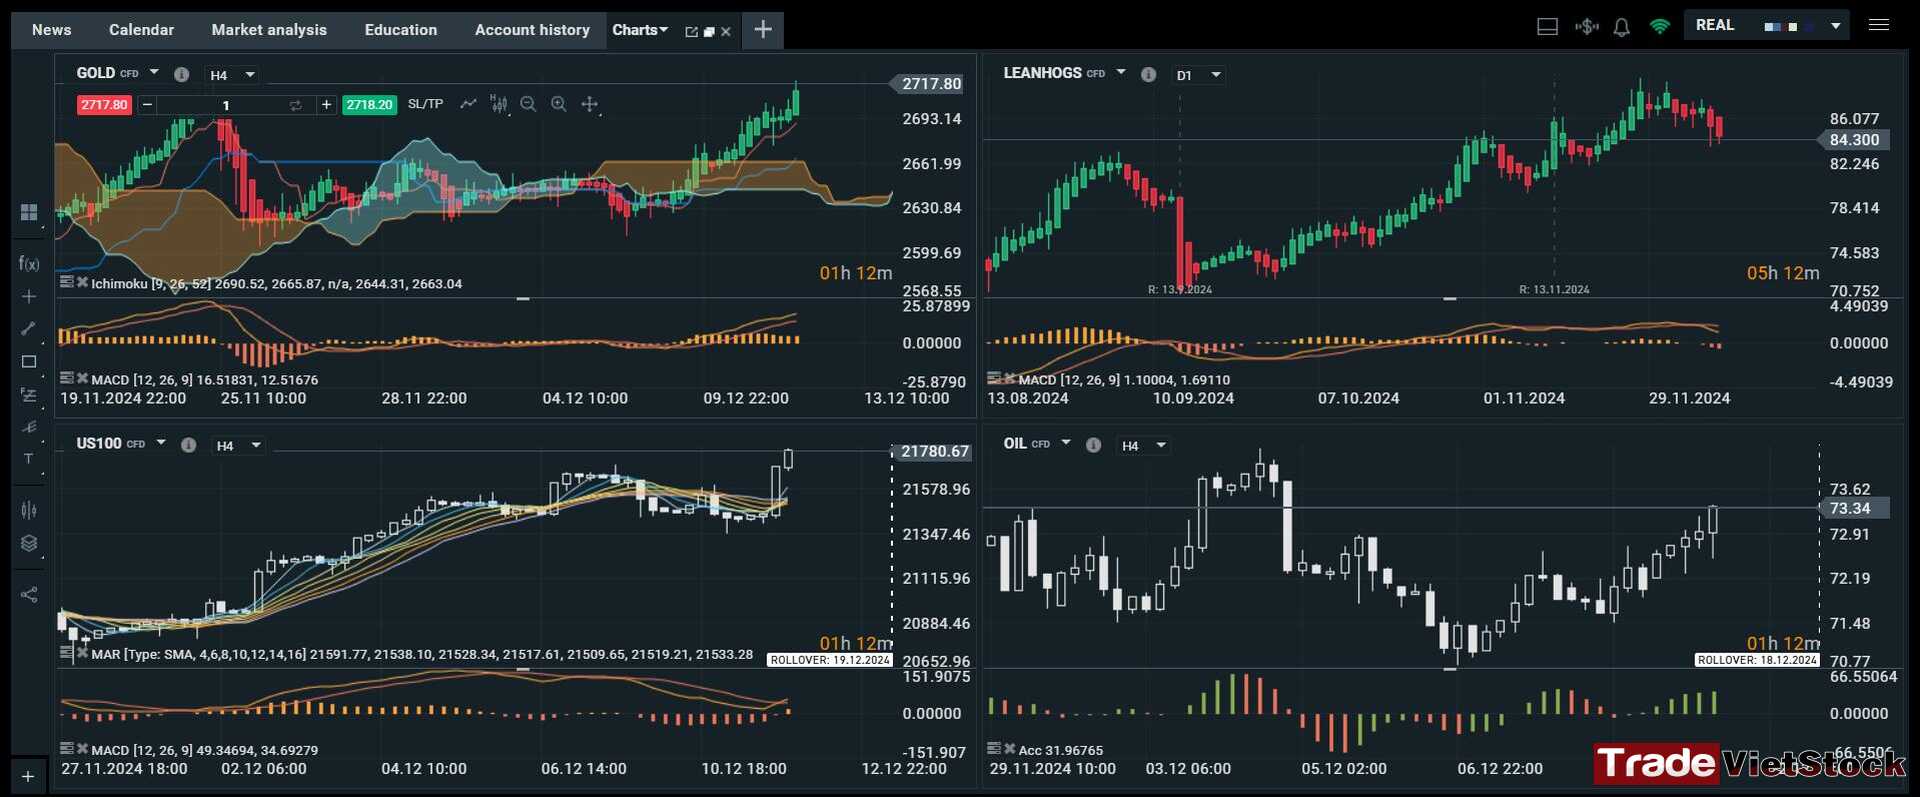1920x797 pixels.
Task: Select the crosshair plus tool in sidebar
Action: click(x=29, y=297)
